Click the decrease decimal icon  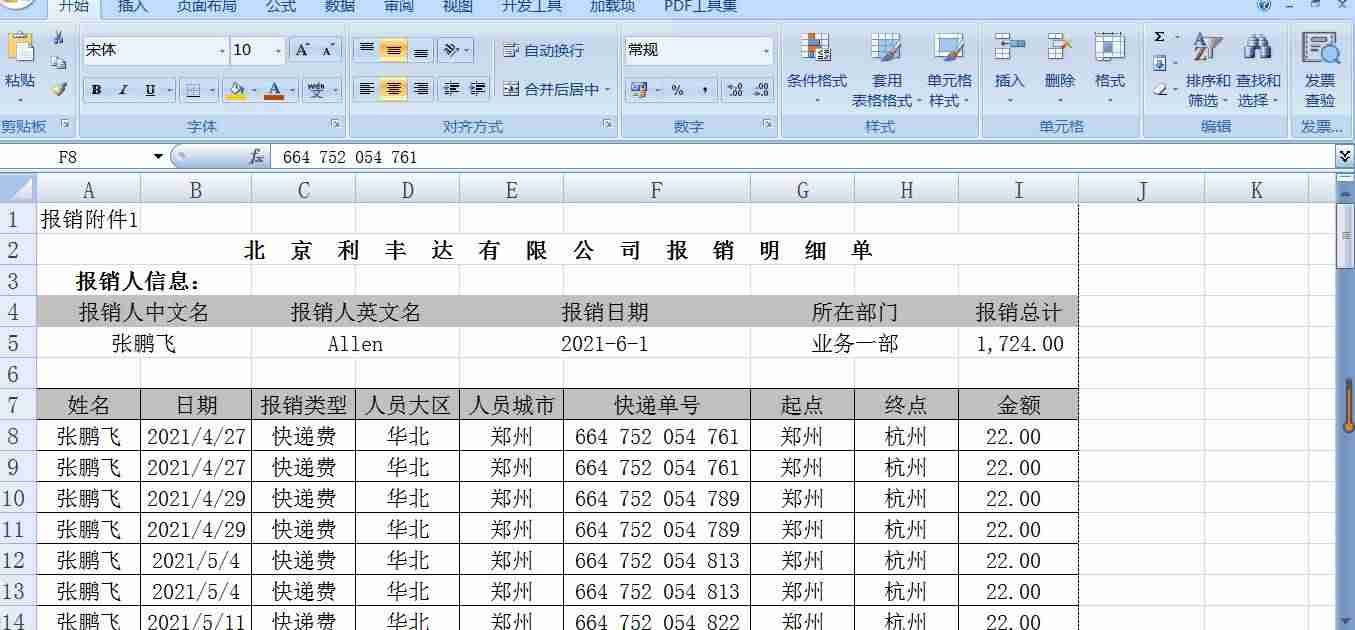coord(762,90)
